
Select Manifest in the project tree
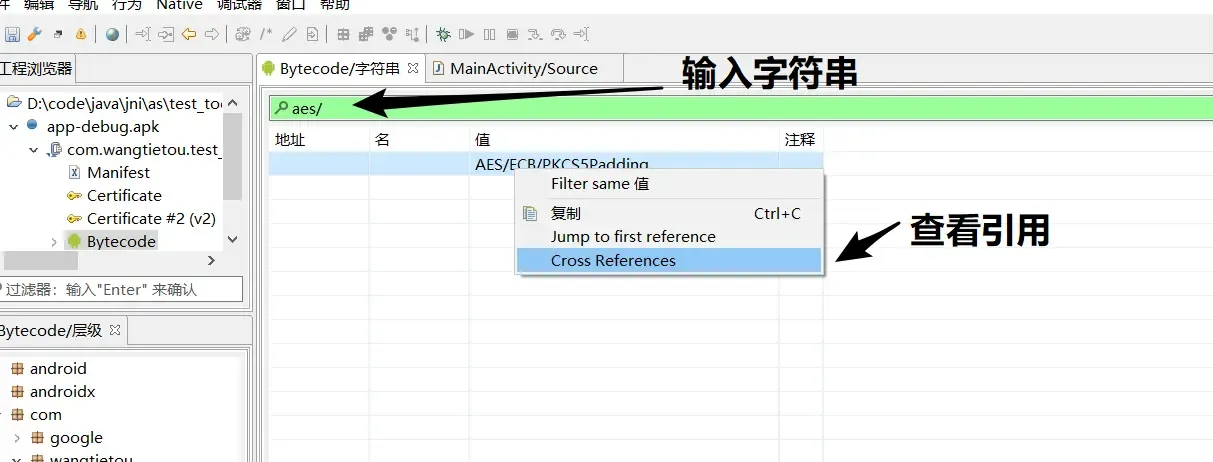(x=118, y=173)
